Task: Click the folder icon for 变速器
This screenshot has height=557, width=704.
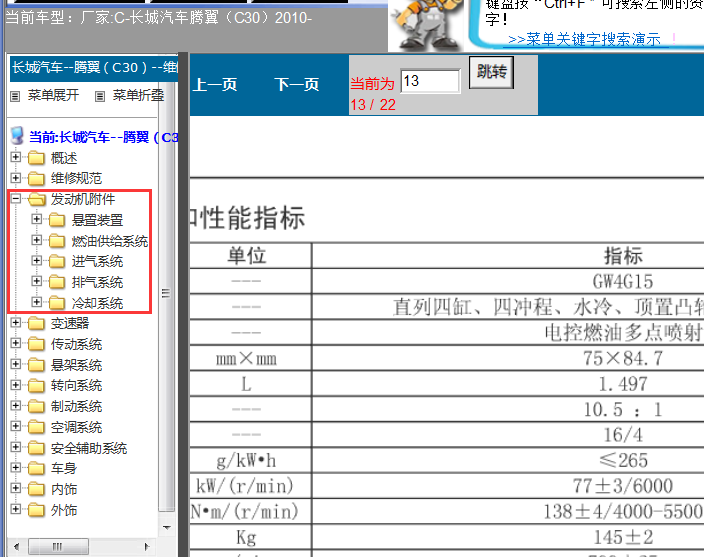Action: pyautogui.click(x=36, y=323)
